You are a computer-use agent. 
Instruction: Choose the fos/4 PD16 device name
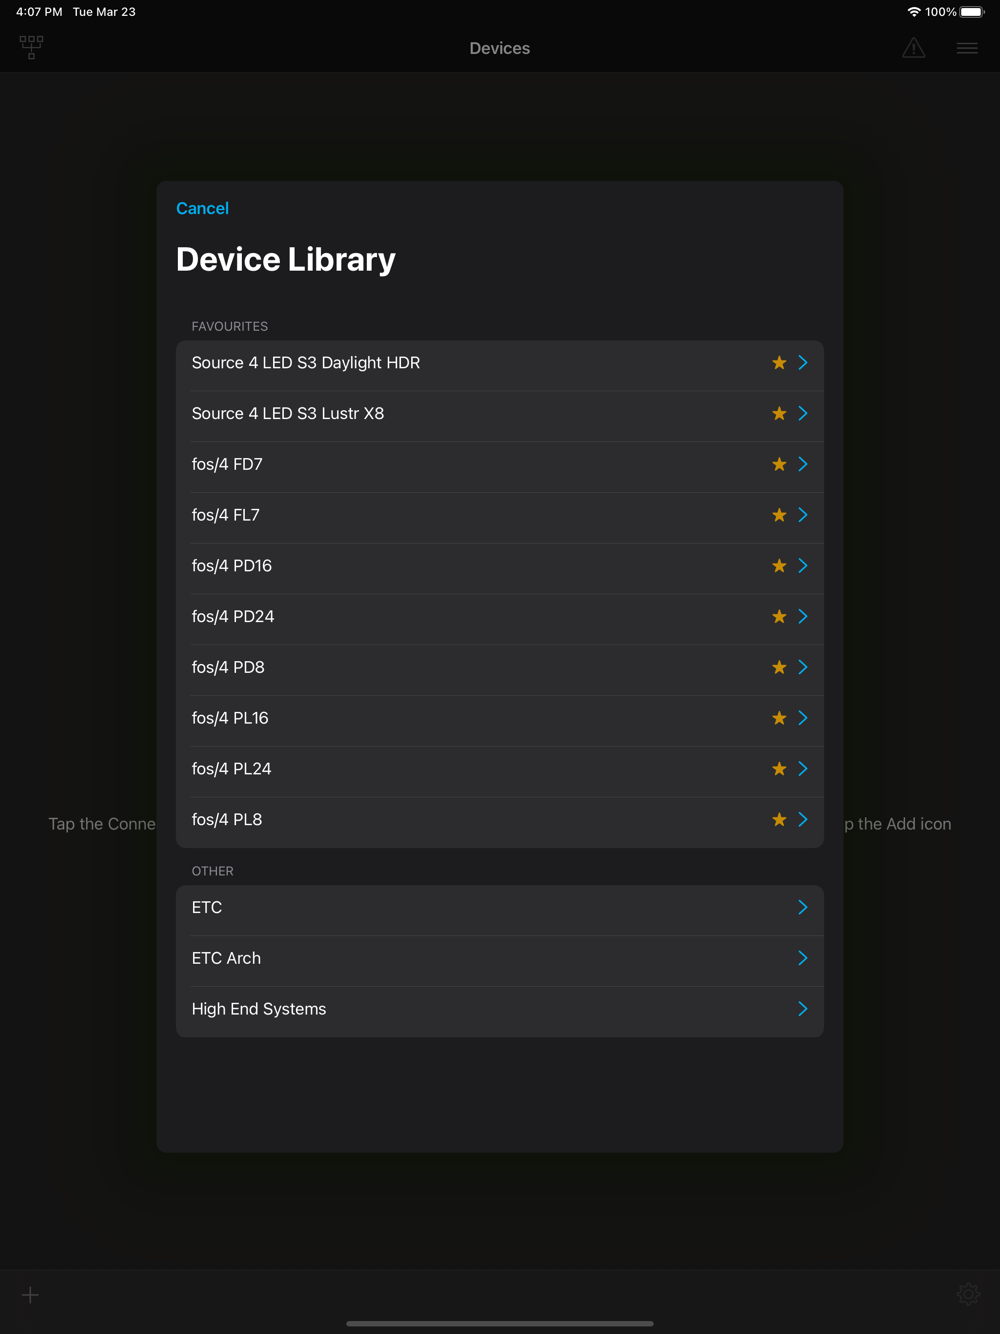click(232, 566)
